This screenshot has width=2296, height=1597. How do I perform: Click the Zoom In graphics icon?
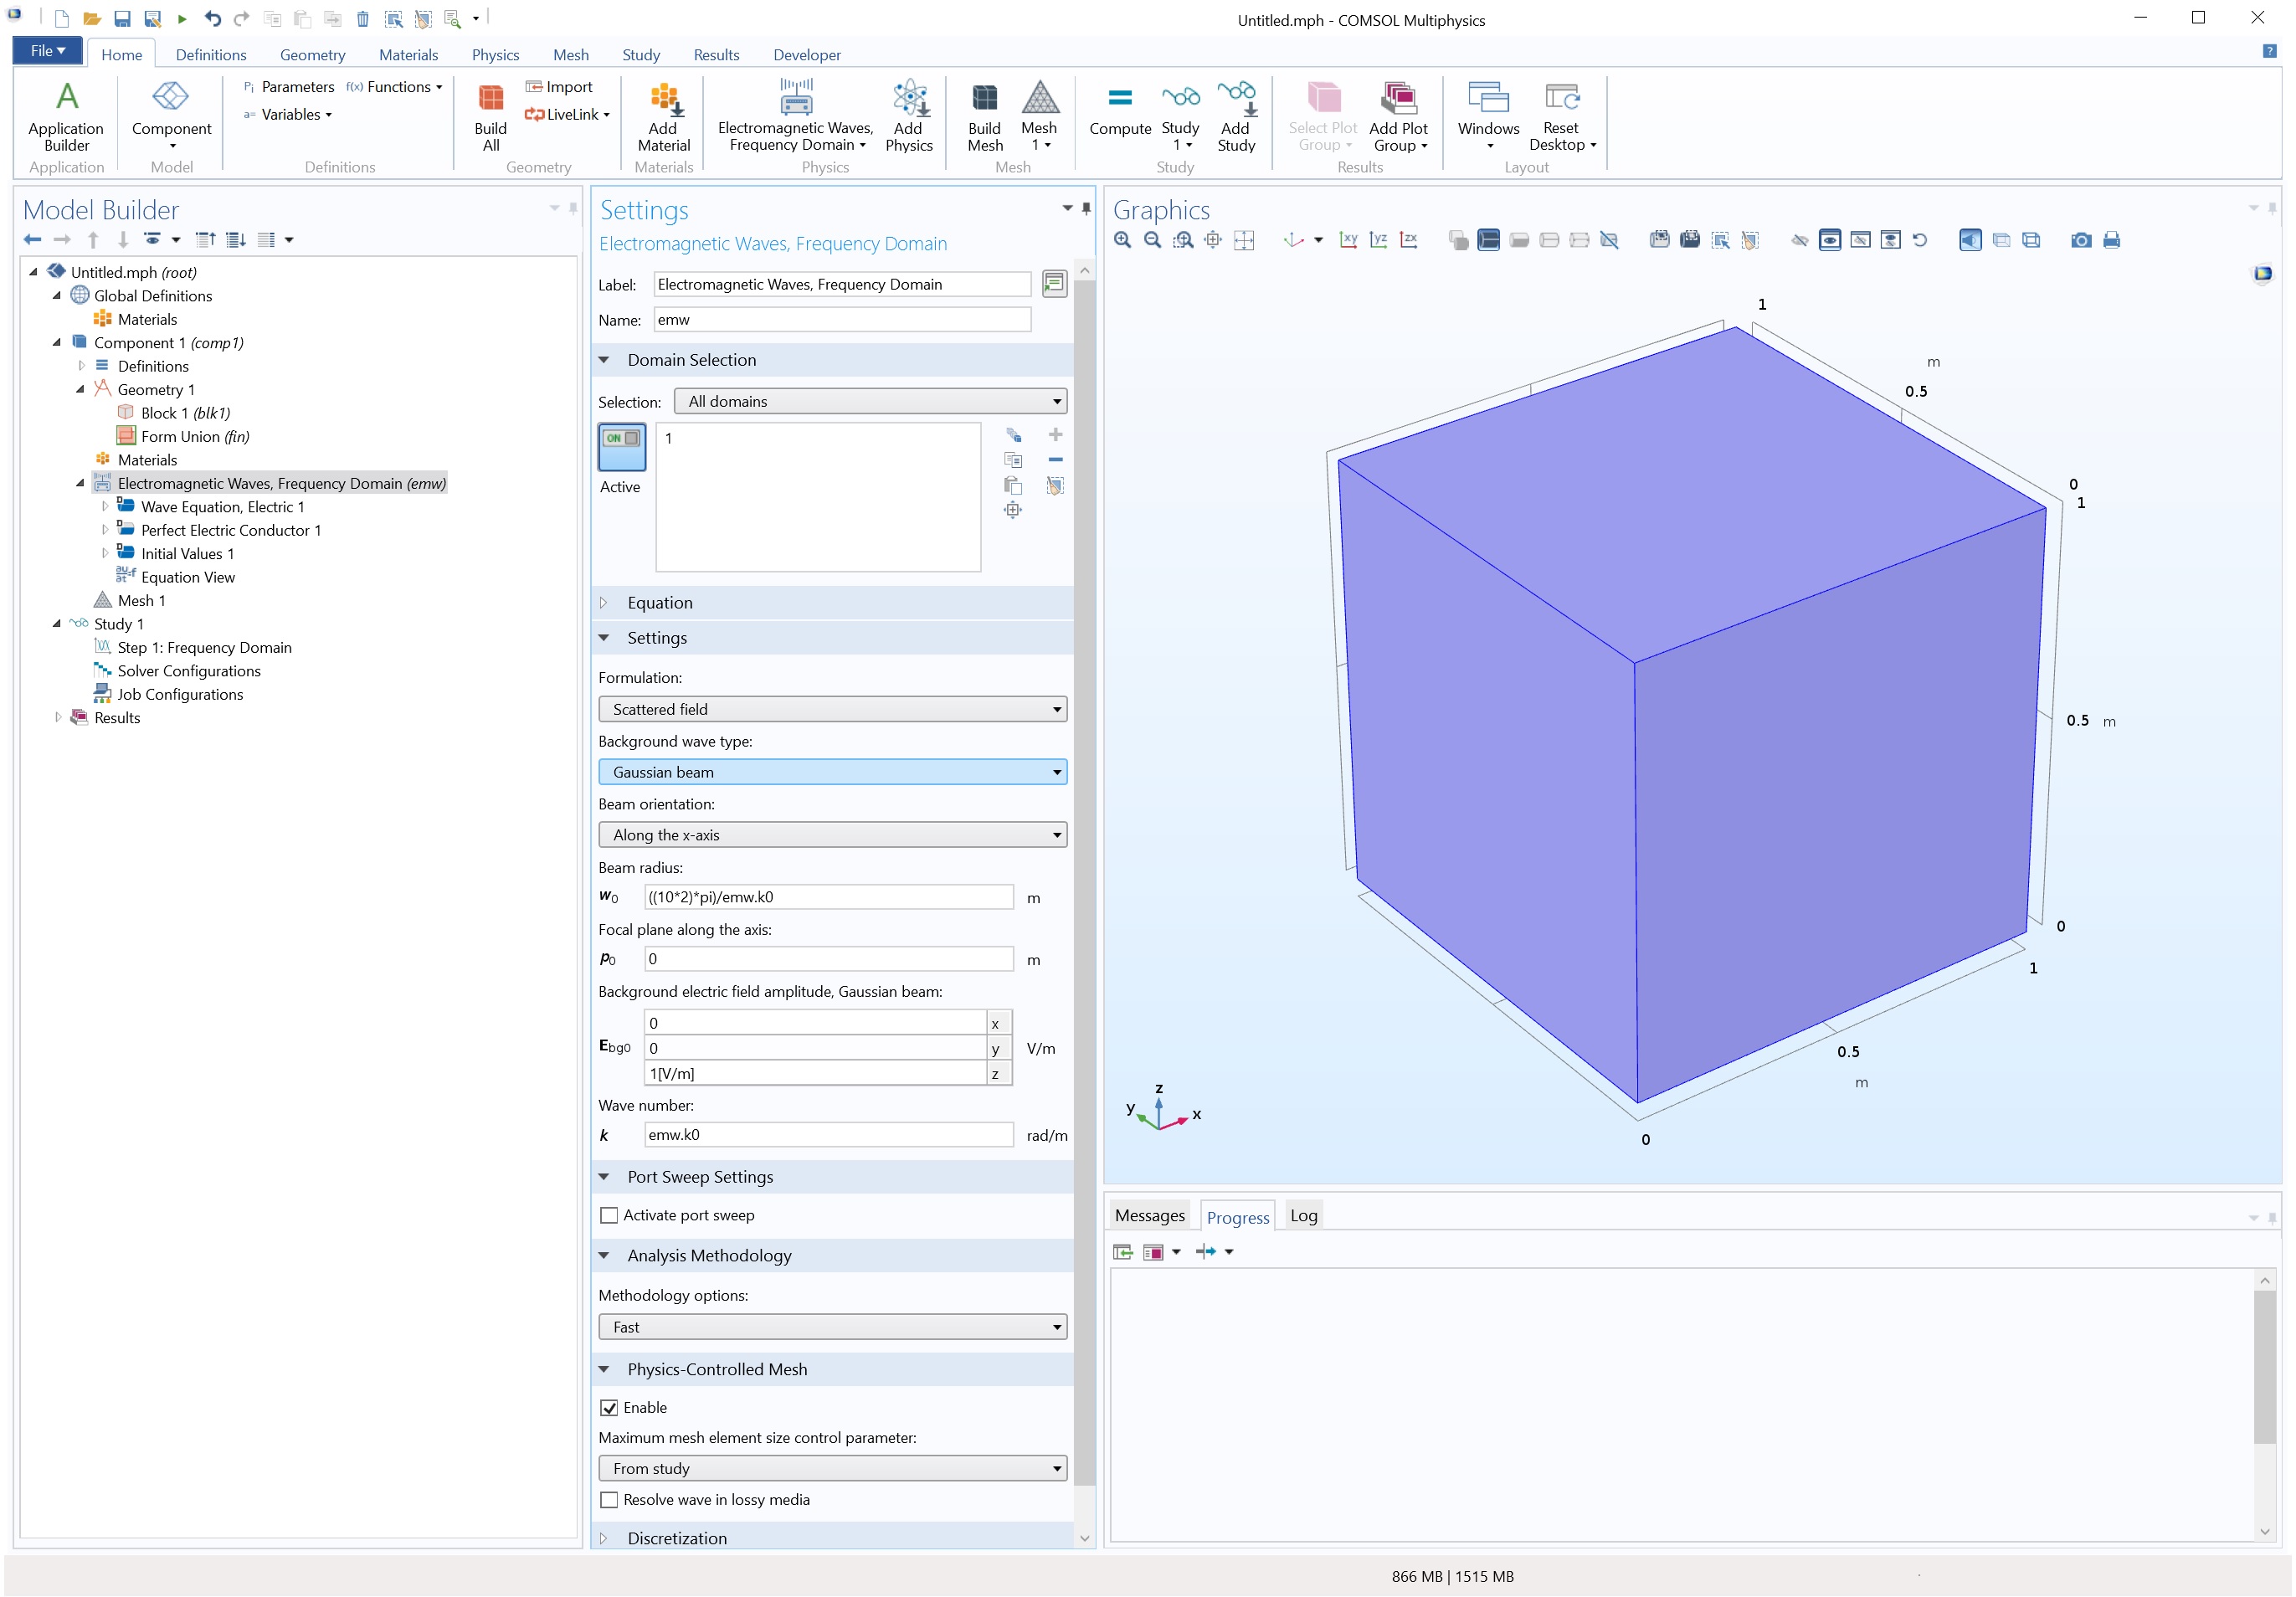click(1122, 240)
